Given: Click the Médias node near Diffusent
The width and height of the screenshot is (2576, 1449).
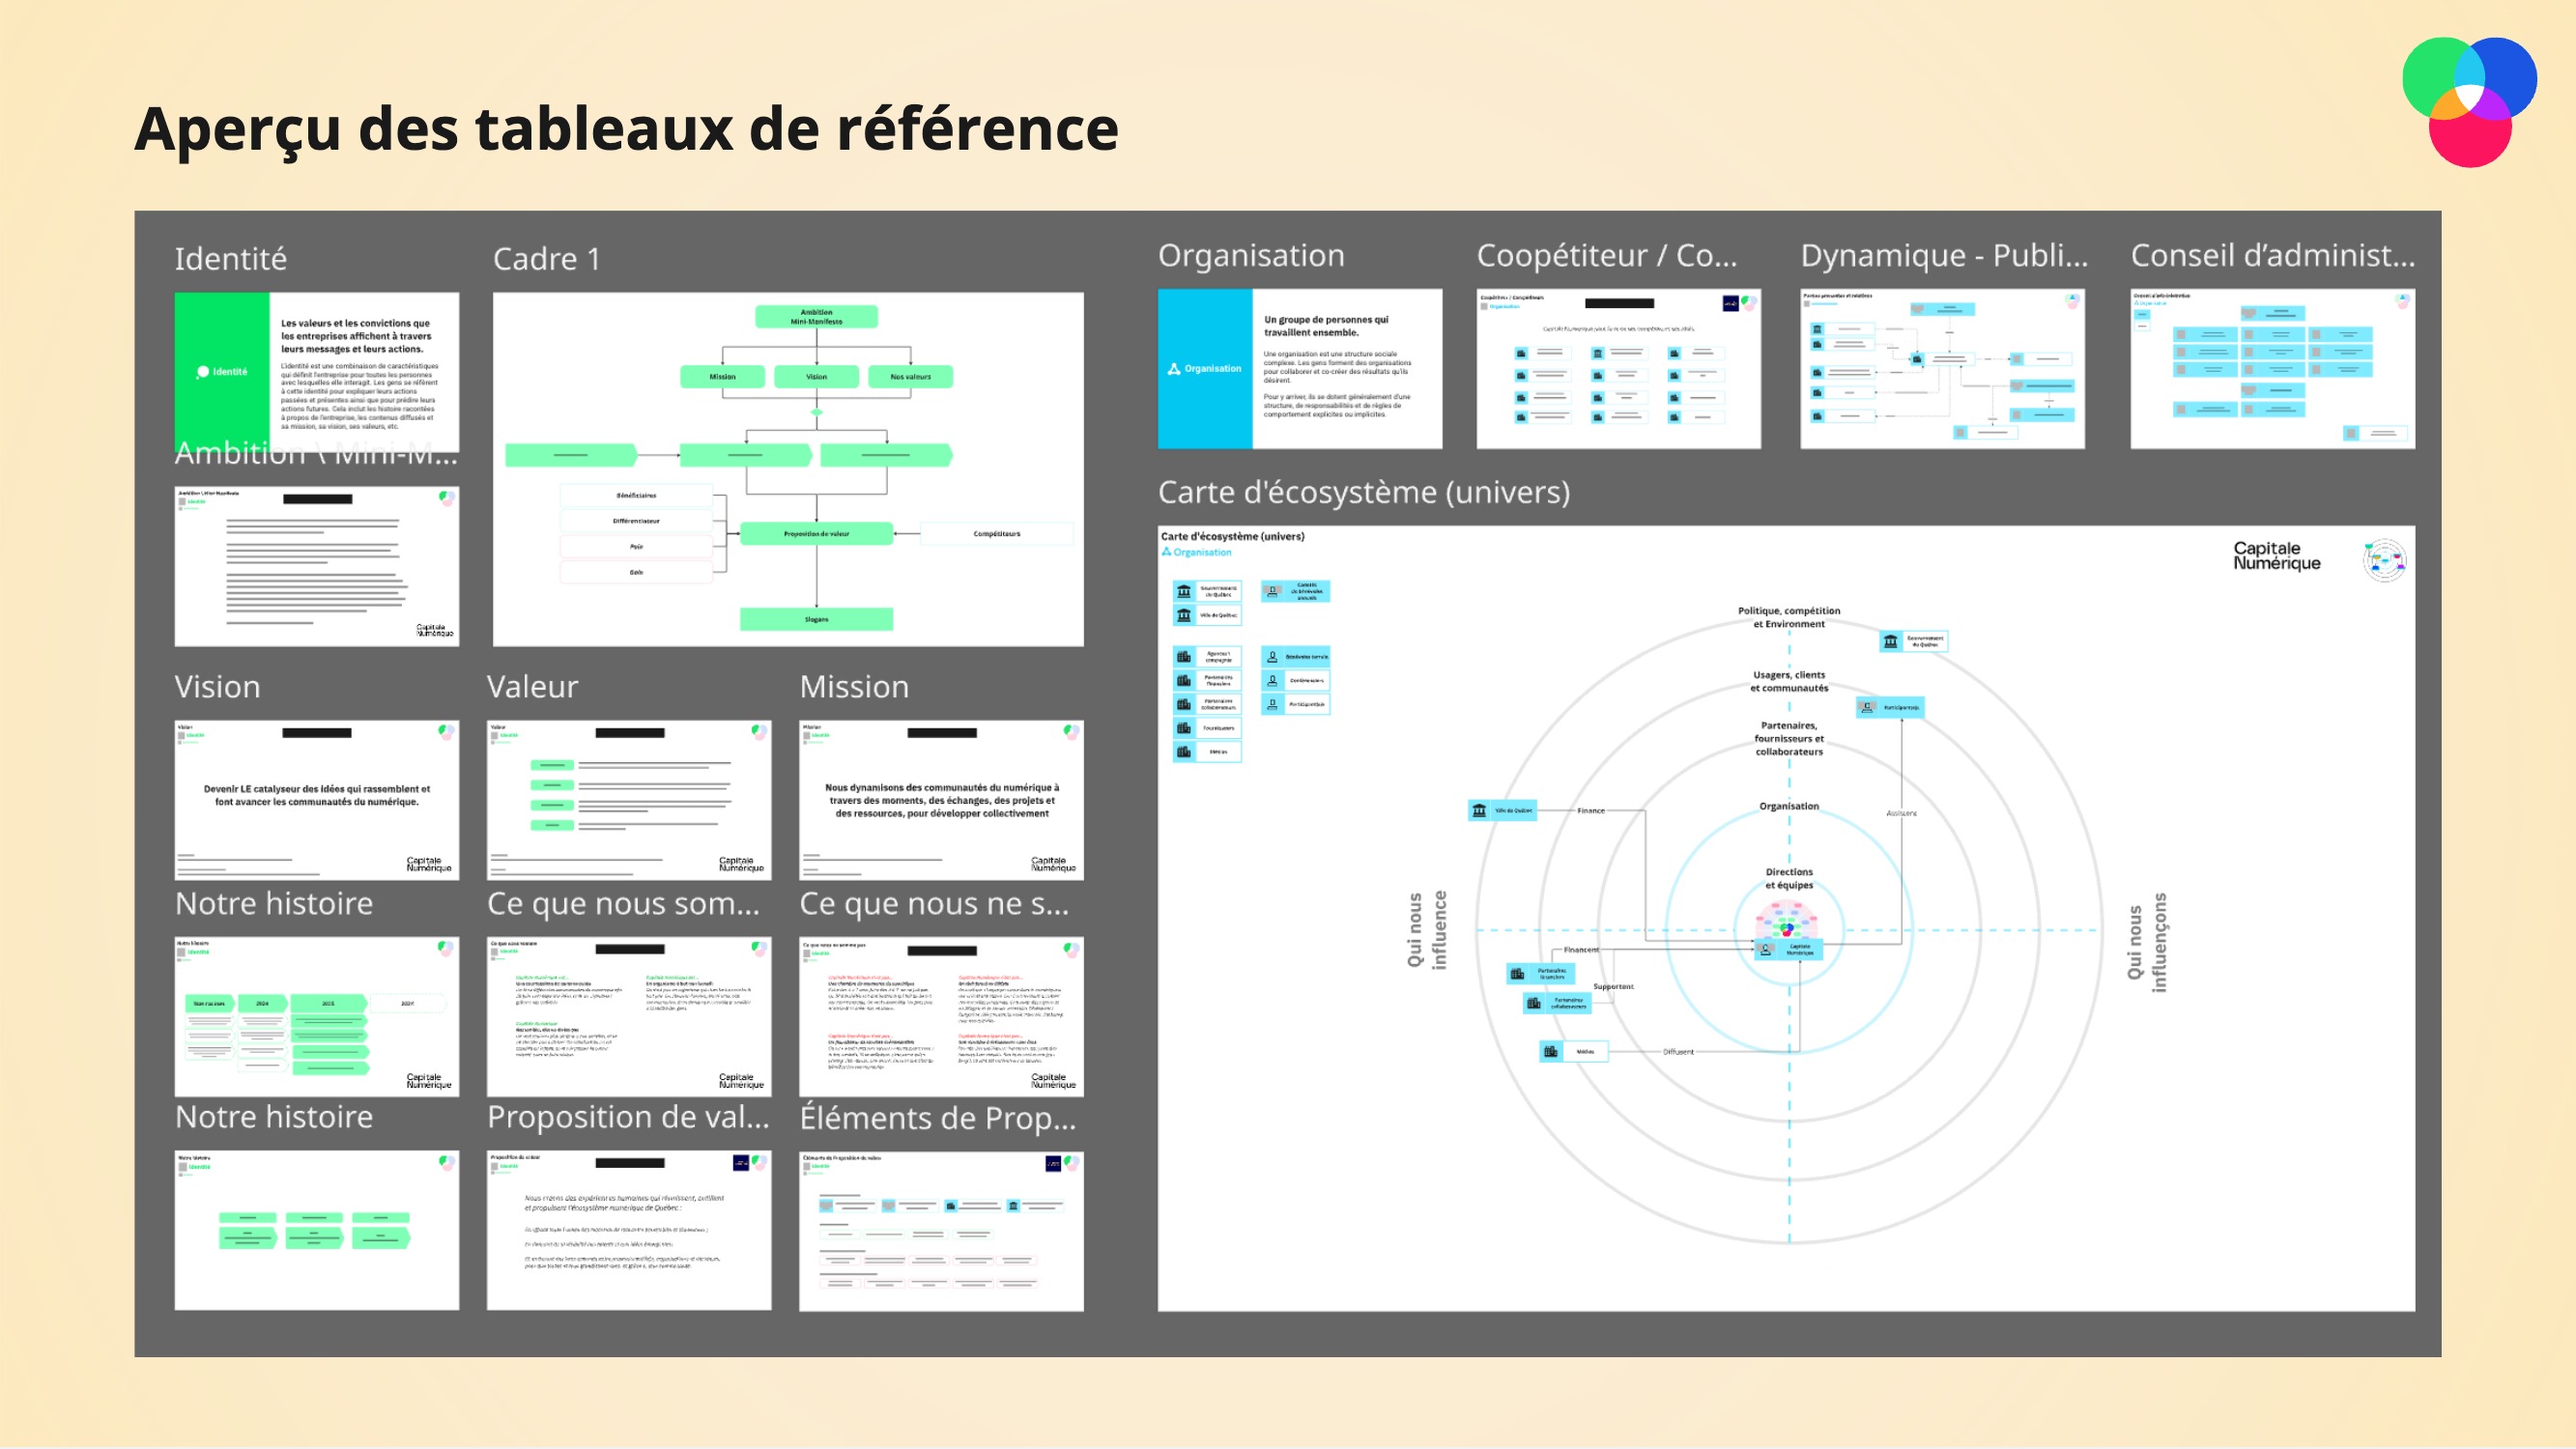Looking at the screenshot, I should coord(1574,1052).
